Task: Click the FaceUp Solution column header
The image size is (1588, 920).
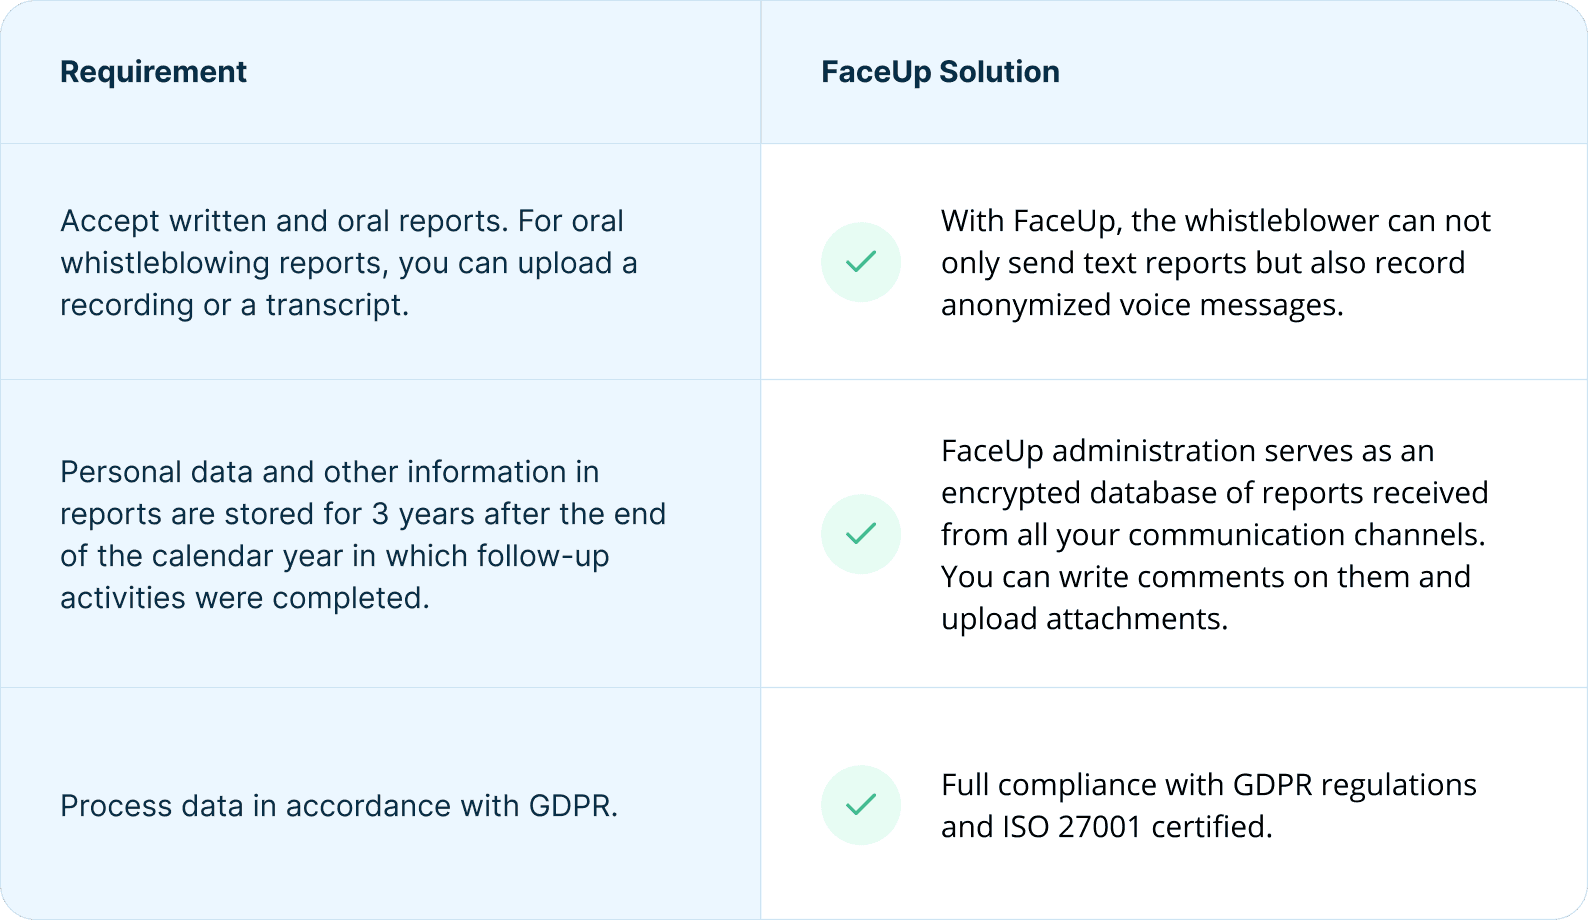Action: 940,72
